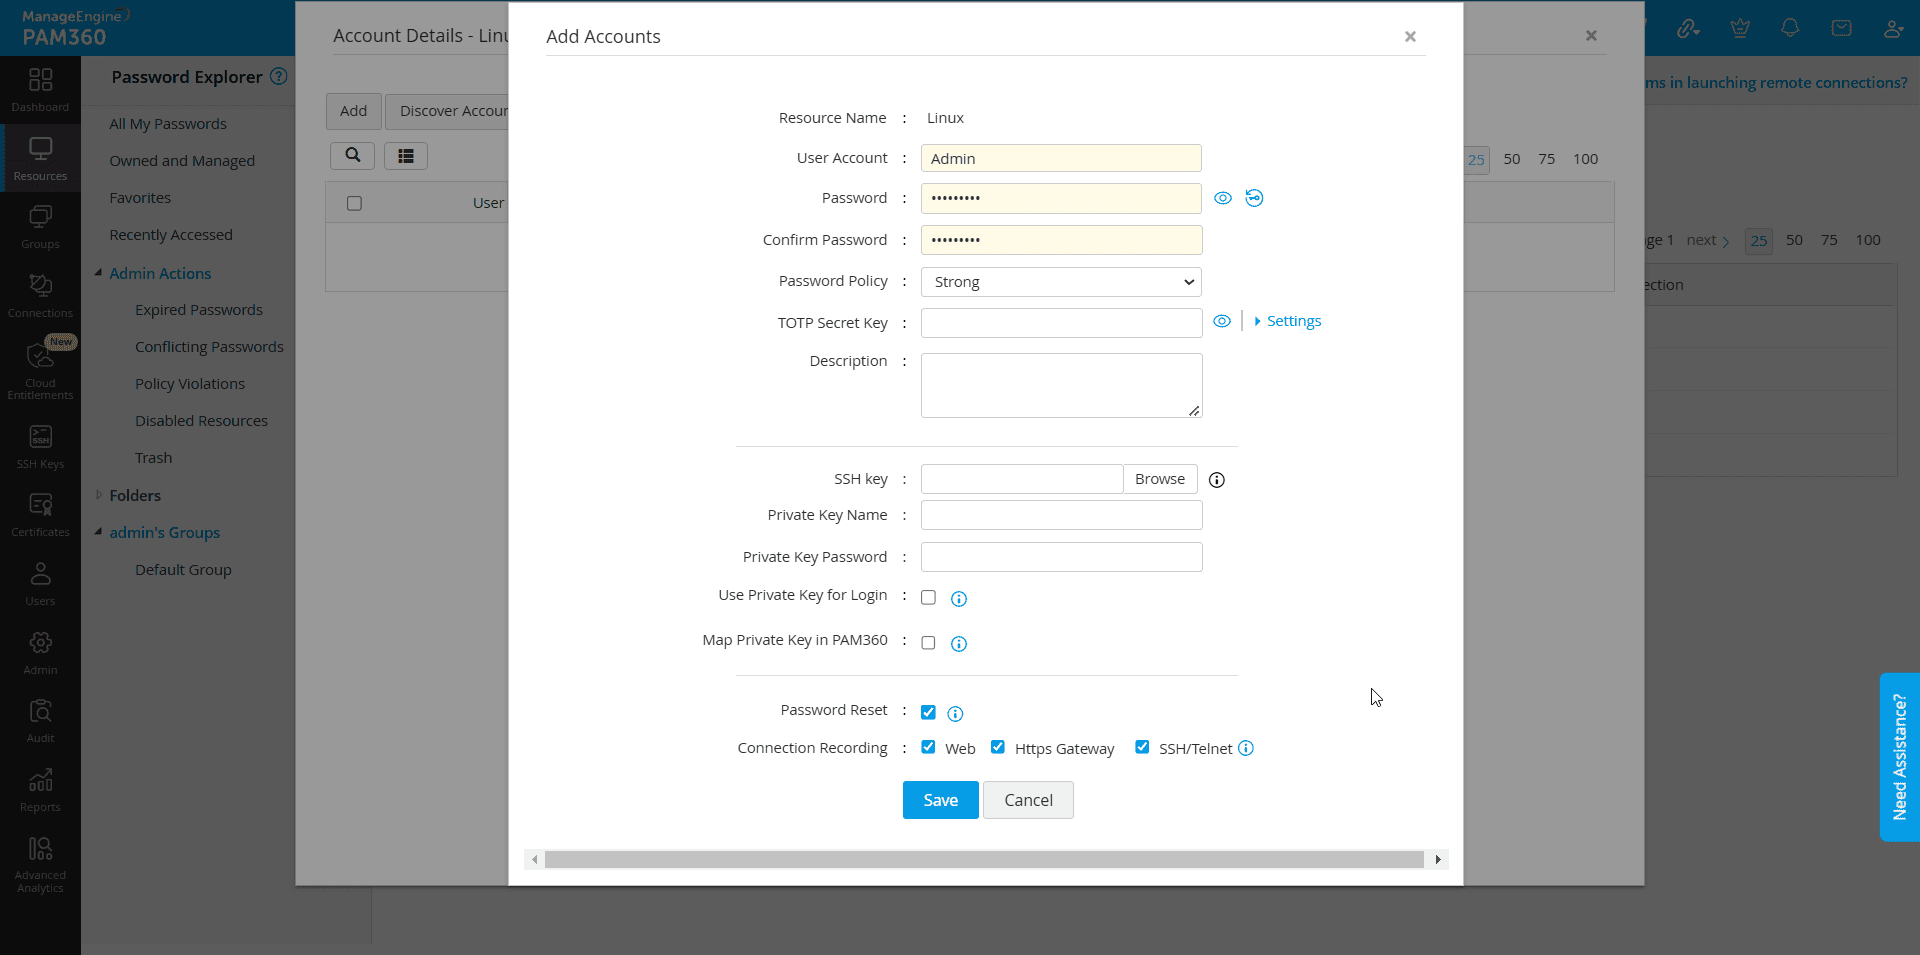Browse for an SSH key file
Image resolution: width=1920 pixels, height=955 pixels.
(1159, 479)
